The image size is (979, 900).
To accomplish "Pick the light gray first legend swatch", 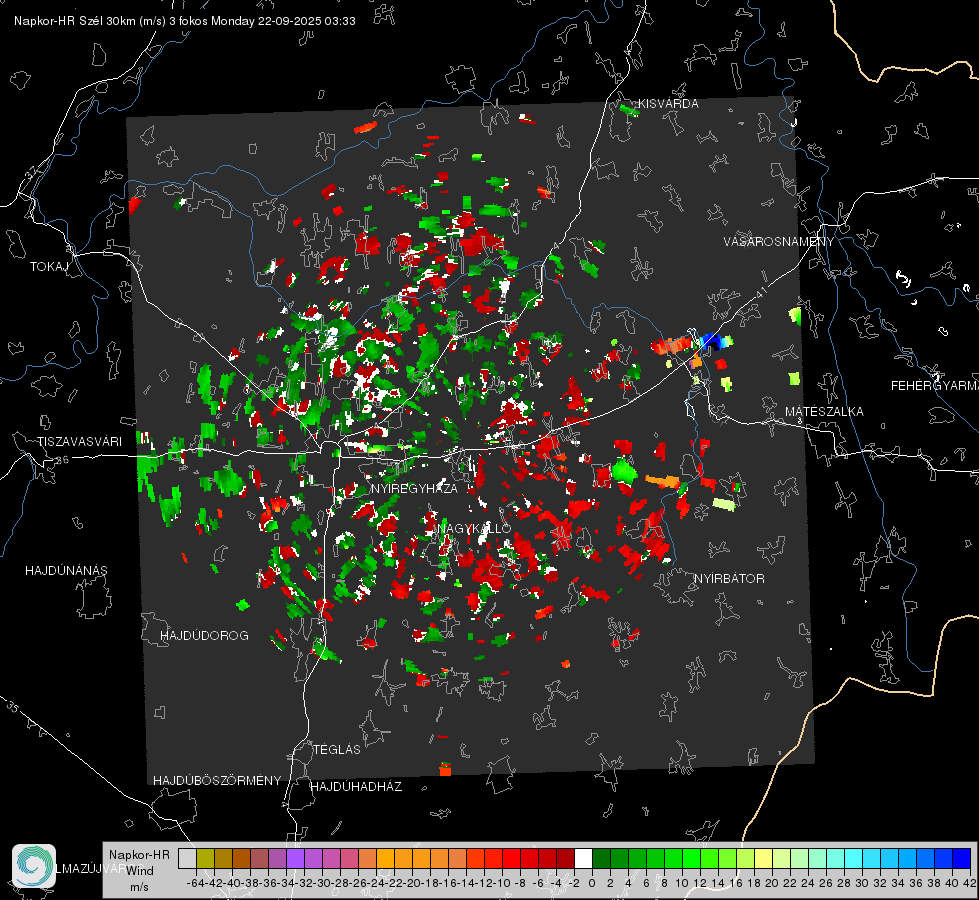I will coord(187,859).
